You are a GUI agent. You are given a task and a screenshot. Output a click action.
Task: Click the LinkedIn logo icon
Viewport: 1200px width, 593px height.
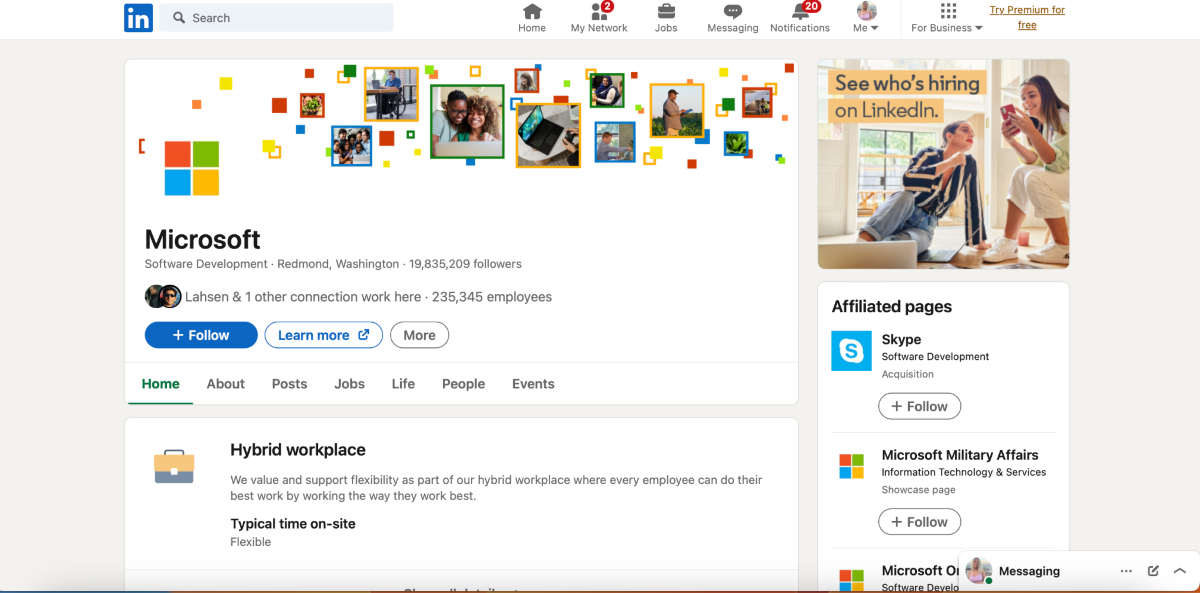138,18
